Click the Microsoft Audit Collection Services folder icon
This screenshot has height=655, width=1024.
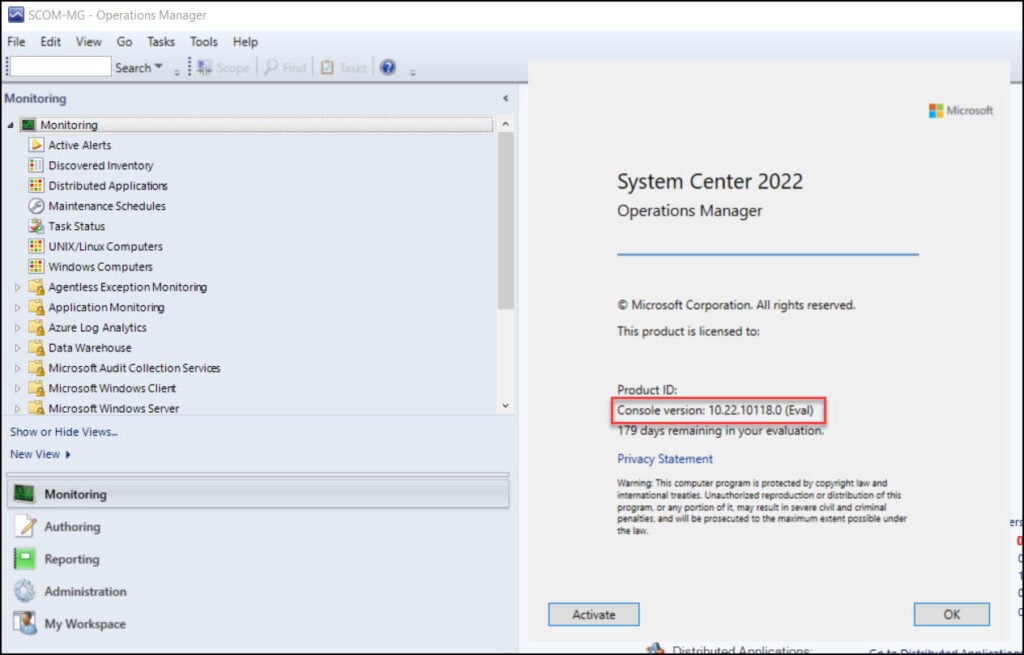click(x=36, y=368)
